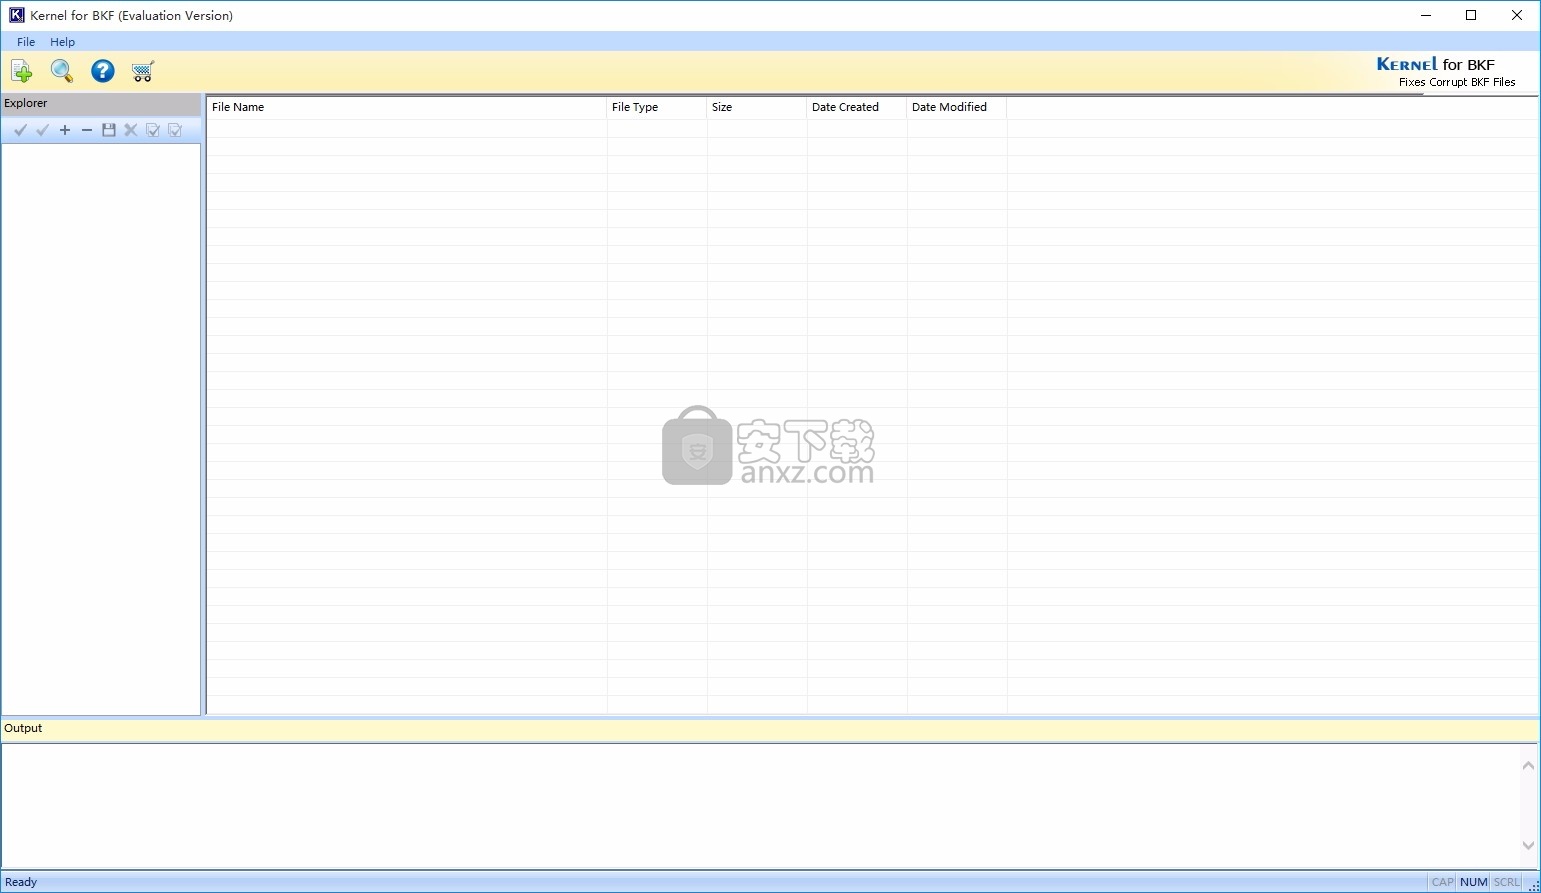Click first checked-pages icon in Explorer toolbar

point(153,130)
